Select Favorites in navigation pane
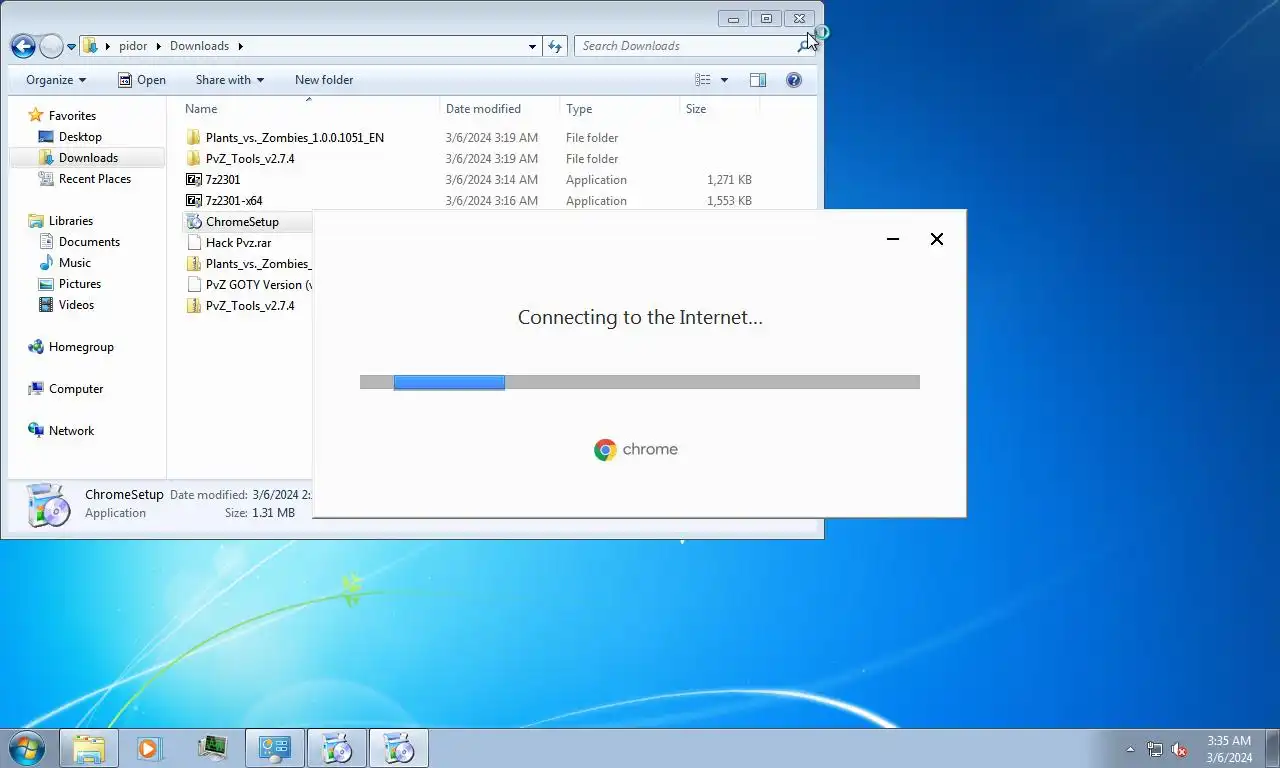Image resolution: width=1280 pixels, height=768 pixels. tap(72, 116)
